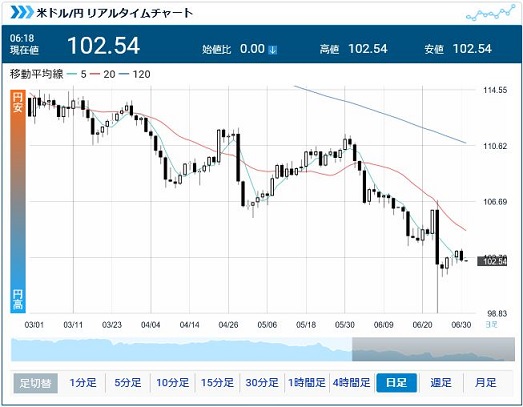Select the 1分足 timeframe tab
This screenshot has height=407, width=523.
(83, 383)
